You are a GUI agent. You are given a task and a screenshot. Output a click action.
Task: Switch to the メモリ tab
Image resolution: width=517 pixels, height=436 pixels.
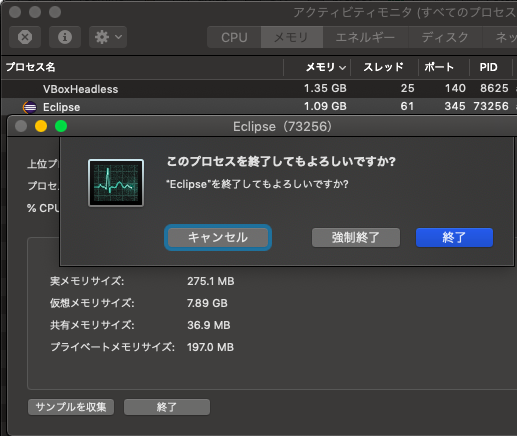292,37
